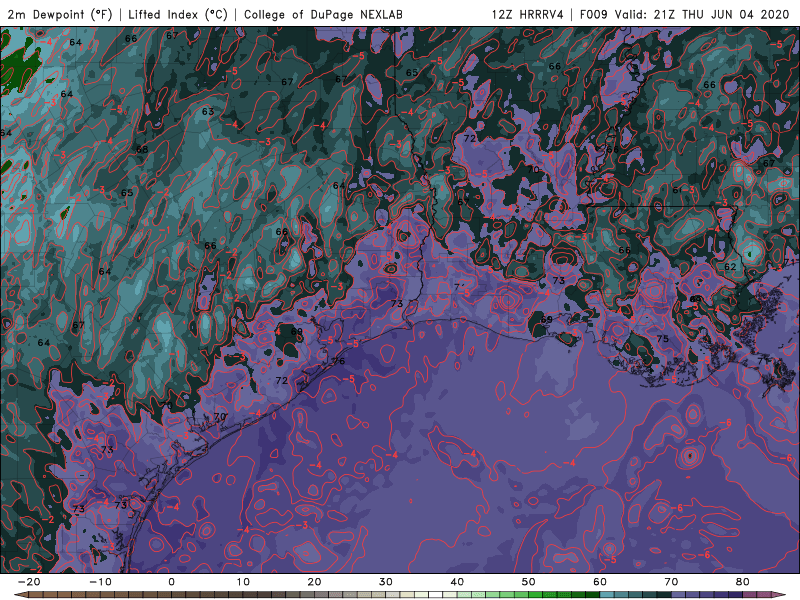Image resolution: width=800 pixels, height=600 pixels.
Task: Click the 75 dewpoint value on the map
Action: point(662,339)
